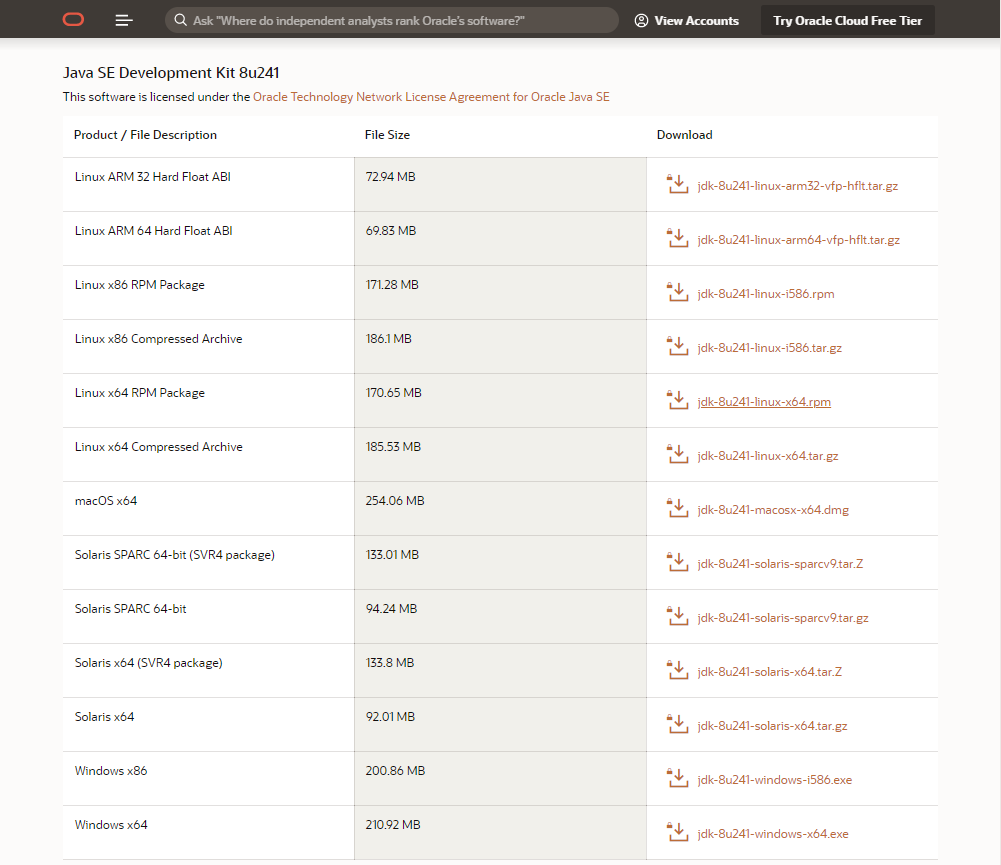The width and height of the screenshot is (1001, 865).
Task: Open the hamburger navigation menu
Action: pos(124,20)
